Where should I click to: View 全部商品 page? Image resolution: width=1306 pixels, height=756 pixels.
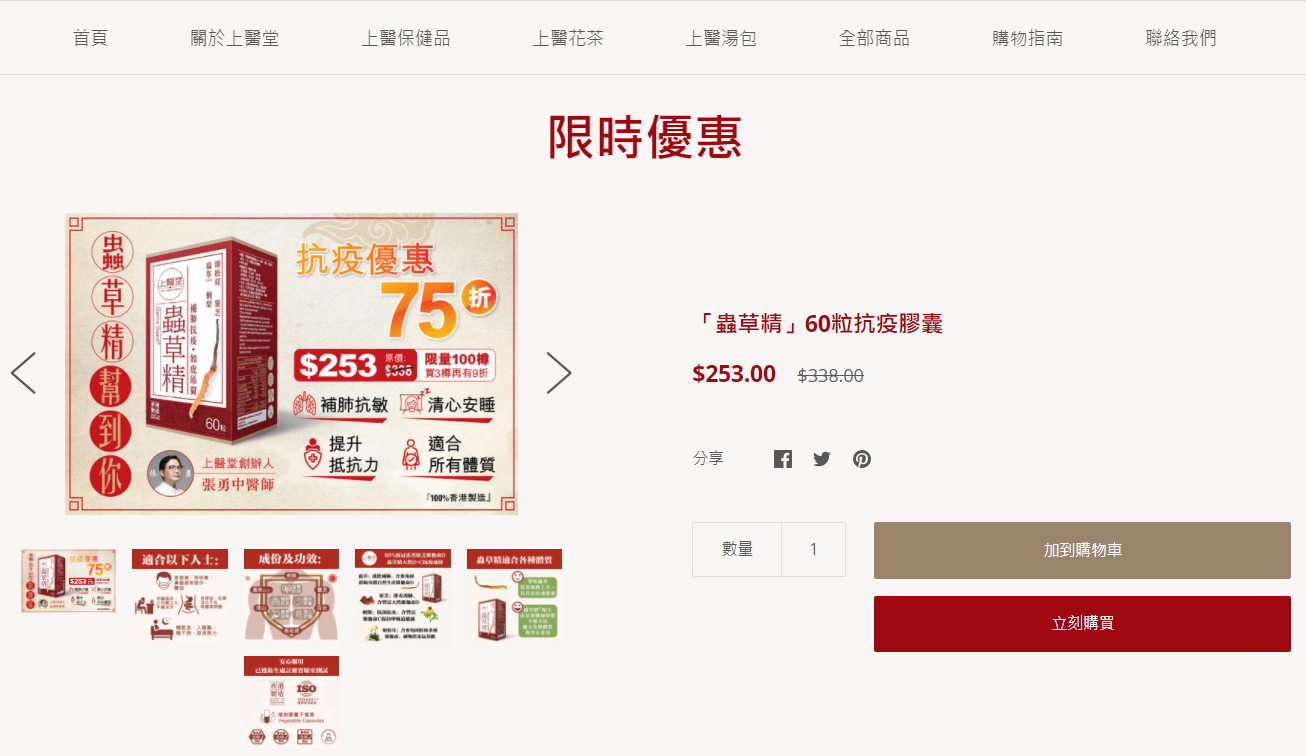[874, 38]
